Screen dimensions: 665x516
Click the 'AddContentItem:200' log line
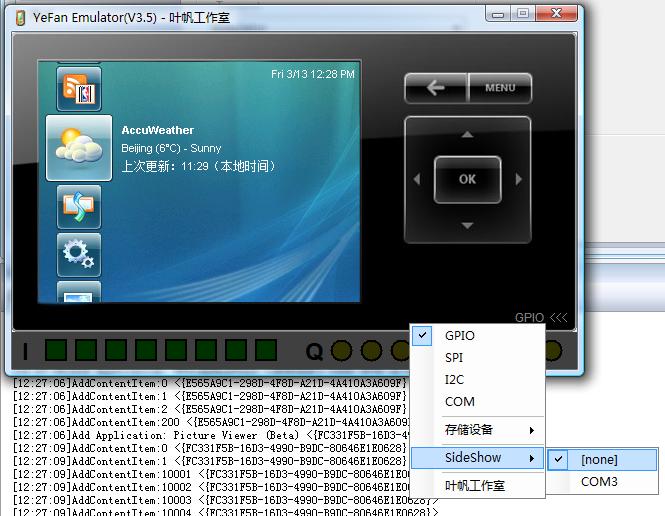pyautogui.click(x=211, y=422)
